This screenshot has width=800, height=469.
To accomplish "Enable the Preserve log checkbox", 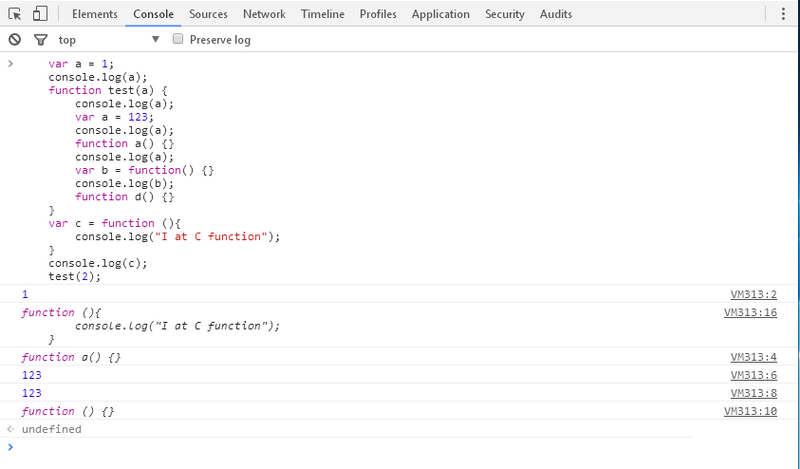I will [x=178, y=40].
